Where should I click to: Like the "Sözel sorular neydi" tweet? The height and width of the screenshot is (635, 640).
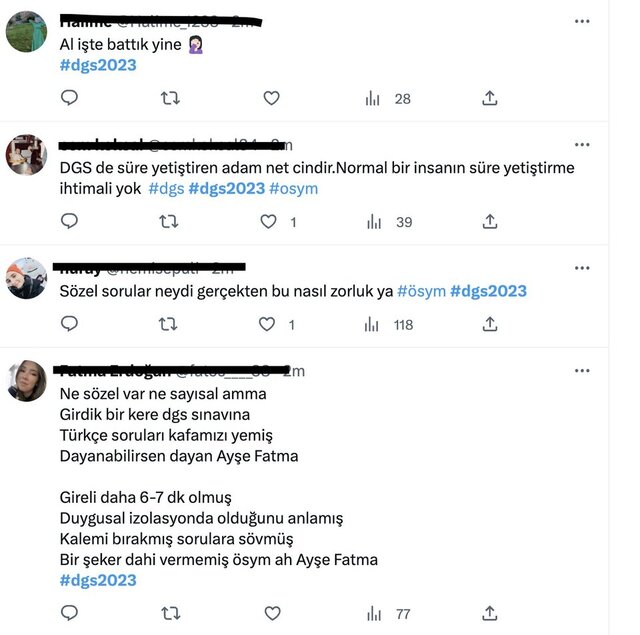click(x=268, y=324)
